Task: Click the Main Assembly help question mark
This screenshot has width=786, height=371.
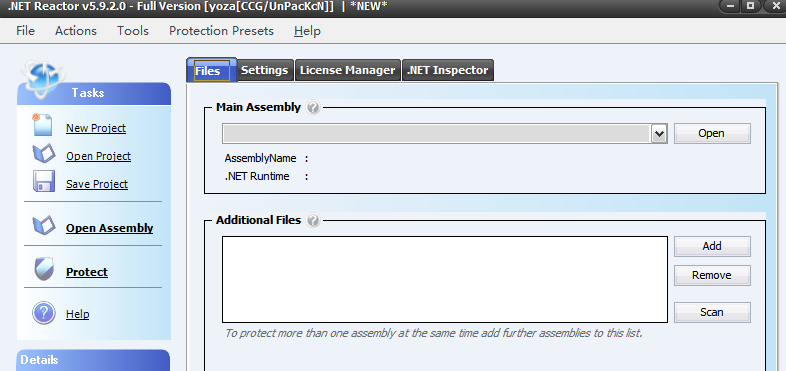Action: pos(313,107)
